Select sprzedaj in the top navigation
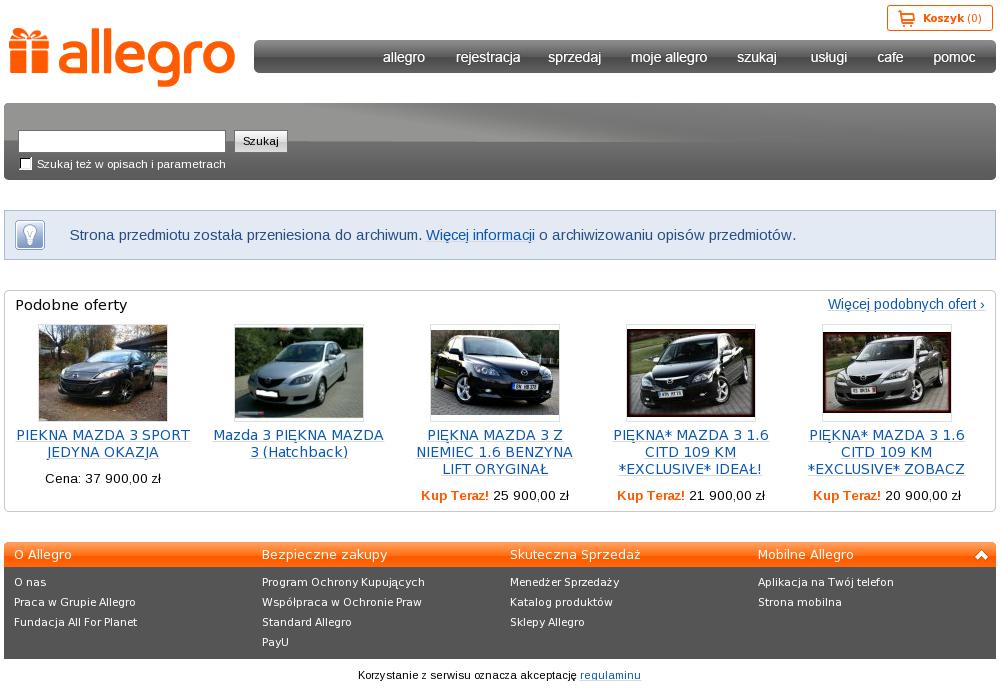This screenshot has width=1000, height=695. click(x=575, y=57)
